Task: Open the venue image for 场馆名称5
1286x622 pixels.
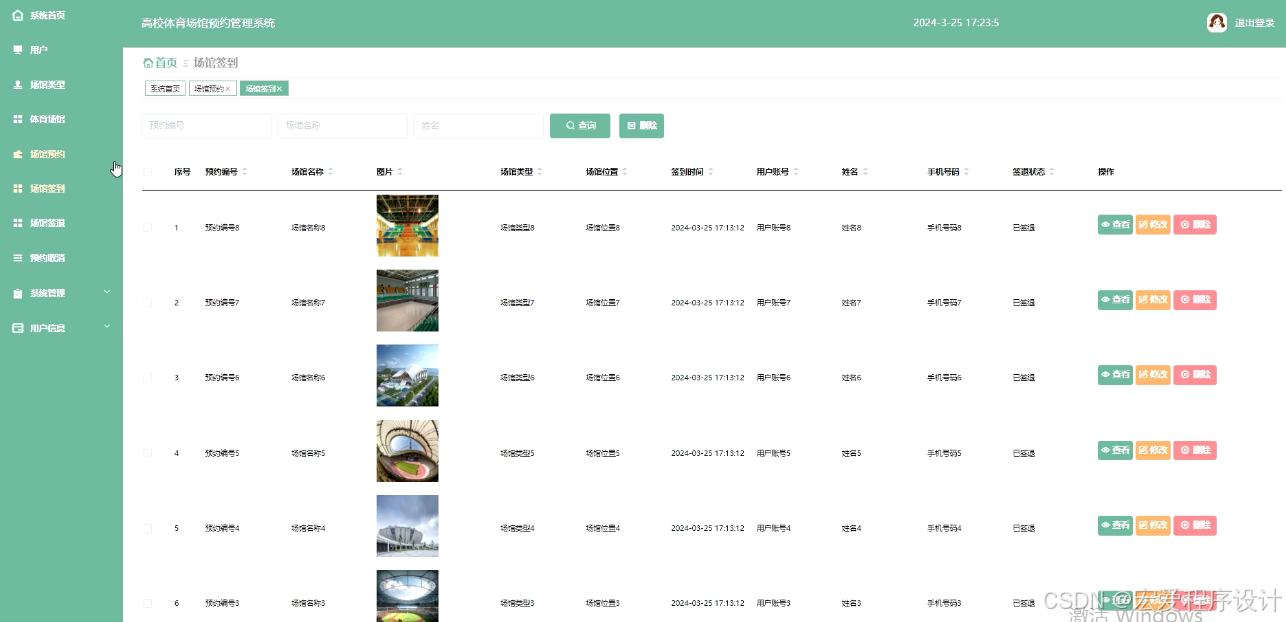Action: 407,451
